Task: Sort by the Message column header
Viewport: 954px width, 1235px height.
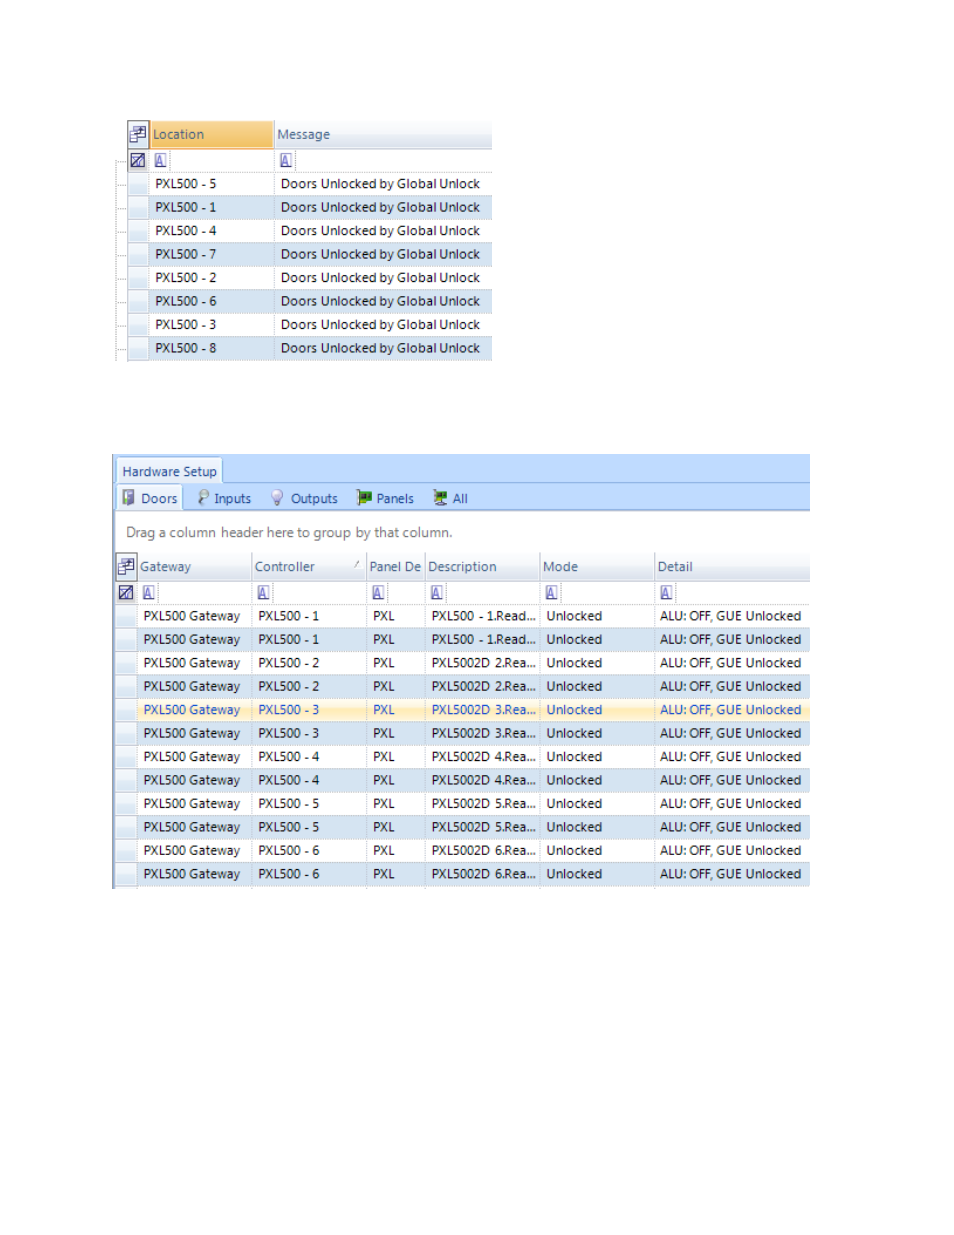Action: click(x=383, y=134)
